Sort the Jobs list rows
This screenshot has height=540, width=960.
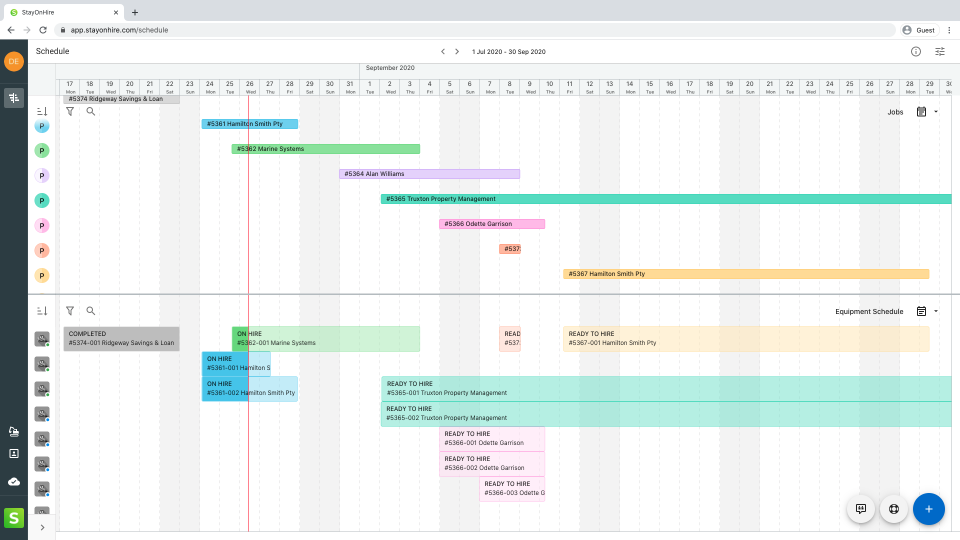pos(42,111)
